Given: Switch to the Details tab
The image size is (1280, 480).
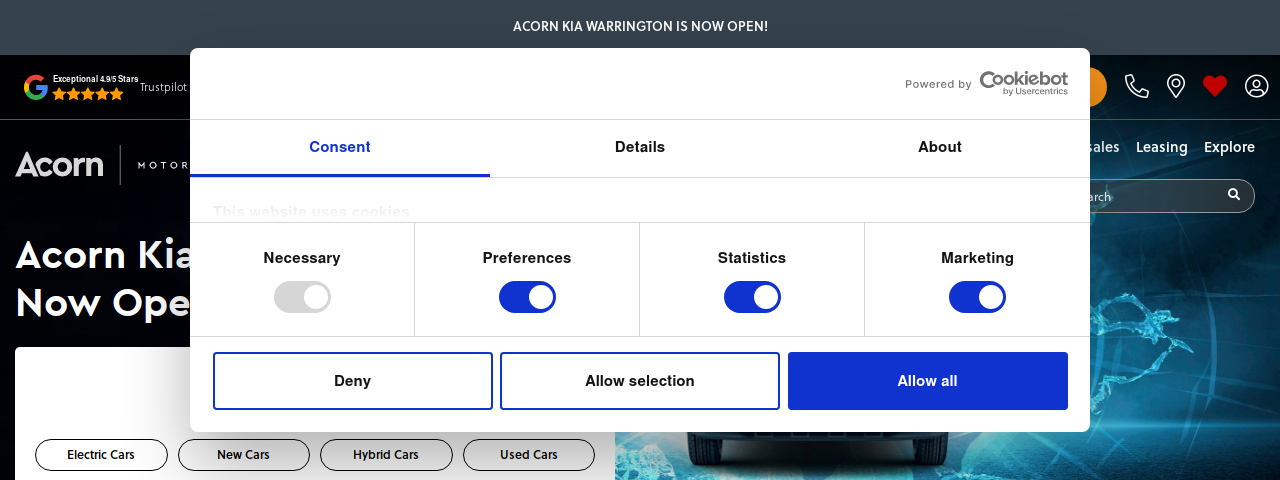Looking at the screenshot, I should (640, 147).
